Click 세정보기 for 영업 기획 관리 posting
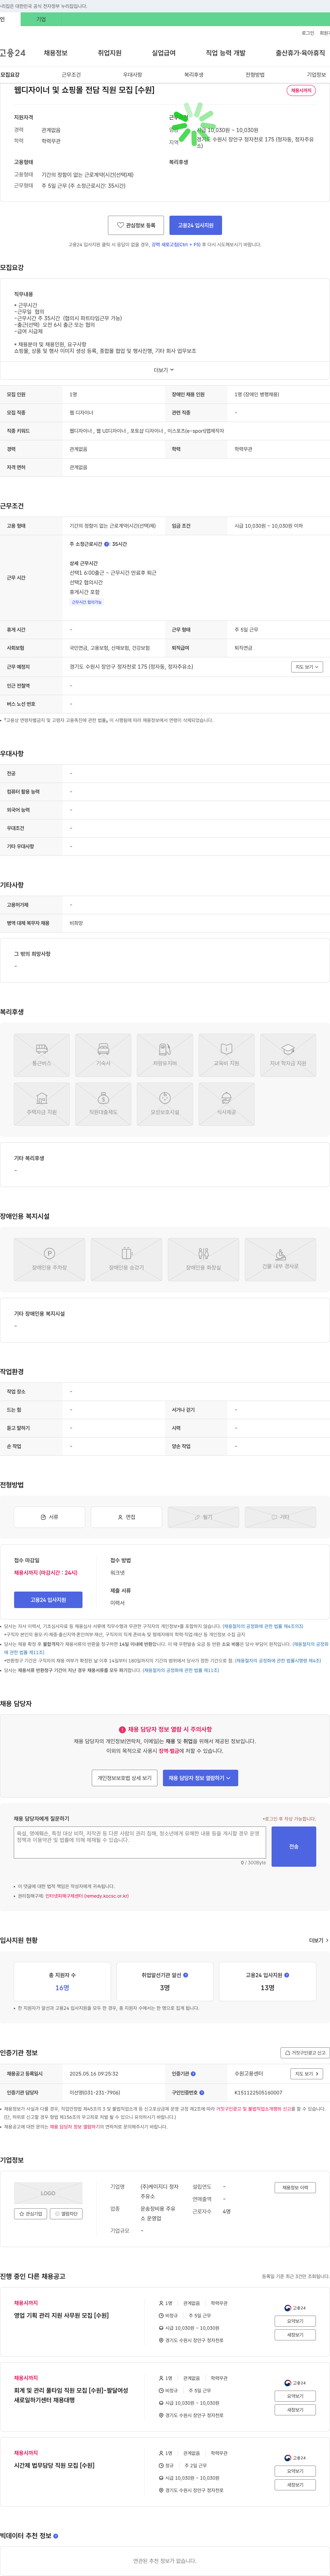 (295, 2335)
